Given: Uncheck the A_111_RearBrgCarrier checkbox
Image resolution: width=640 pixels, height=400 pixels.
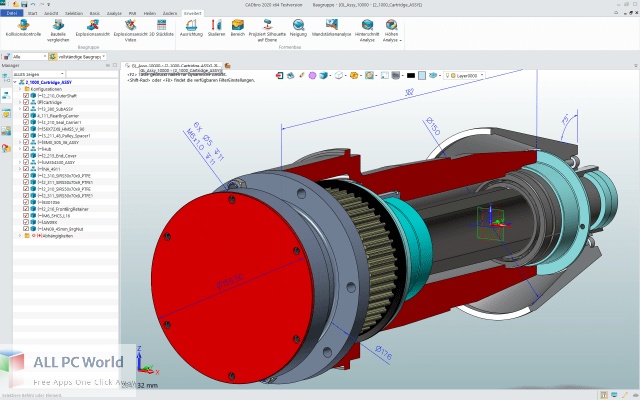Looking at the screenshot, I should (x=26, y=116).
